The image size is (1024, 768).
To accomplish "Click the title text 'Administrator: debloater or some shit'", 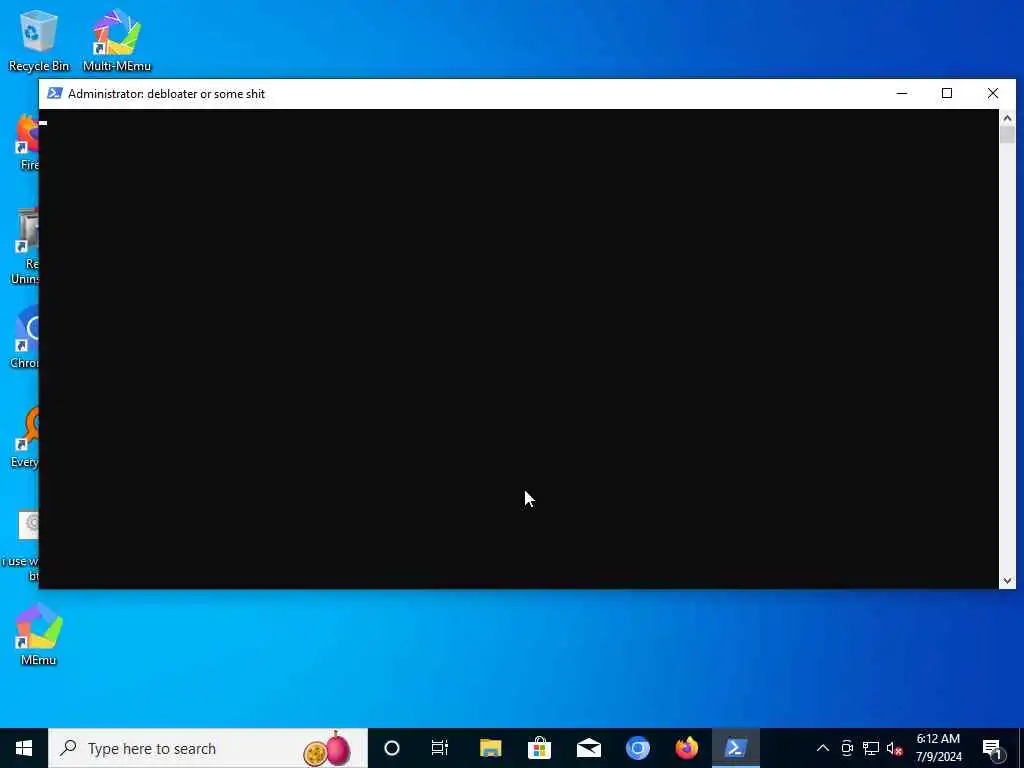I will coord(167,93).
